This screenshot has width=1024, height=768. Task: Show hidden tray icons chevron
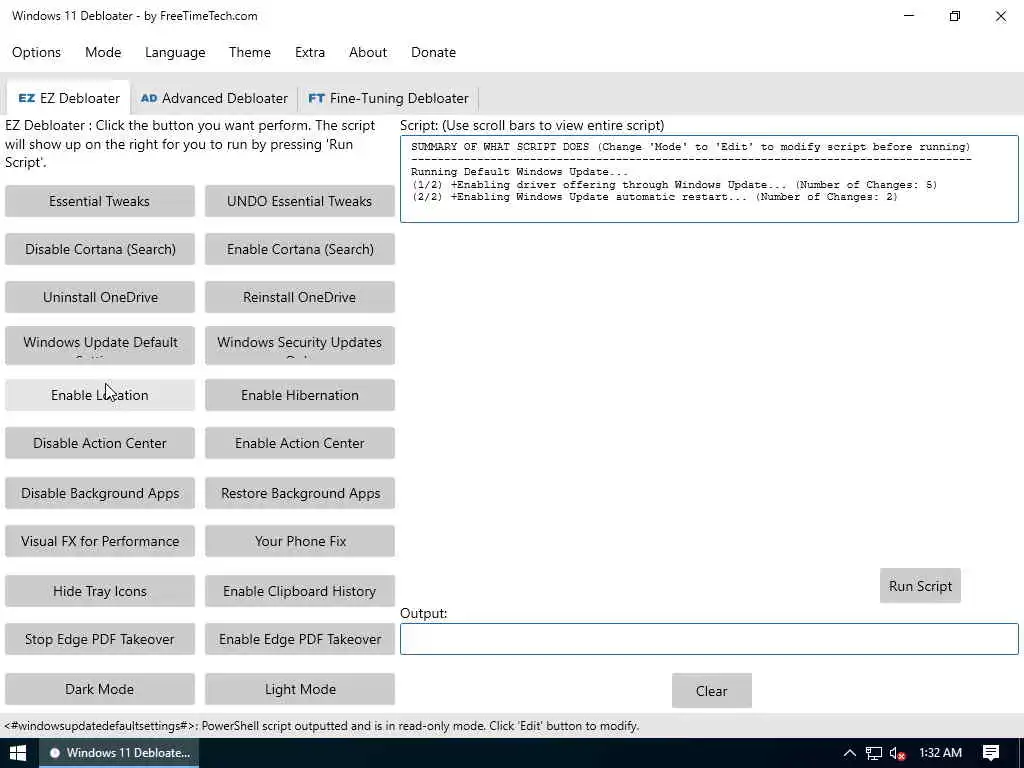point(850,753)
